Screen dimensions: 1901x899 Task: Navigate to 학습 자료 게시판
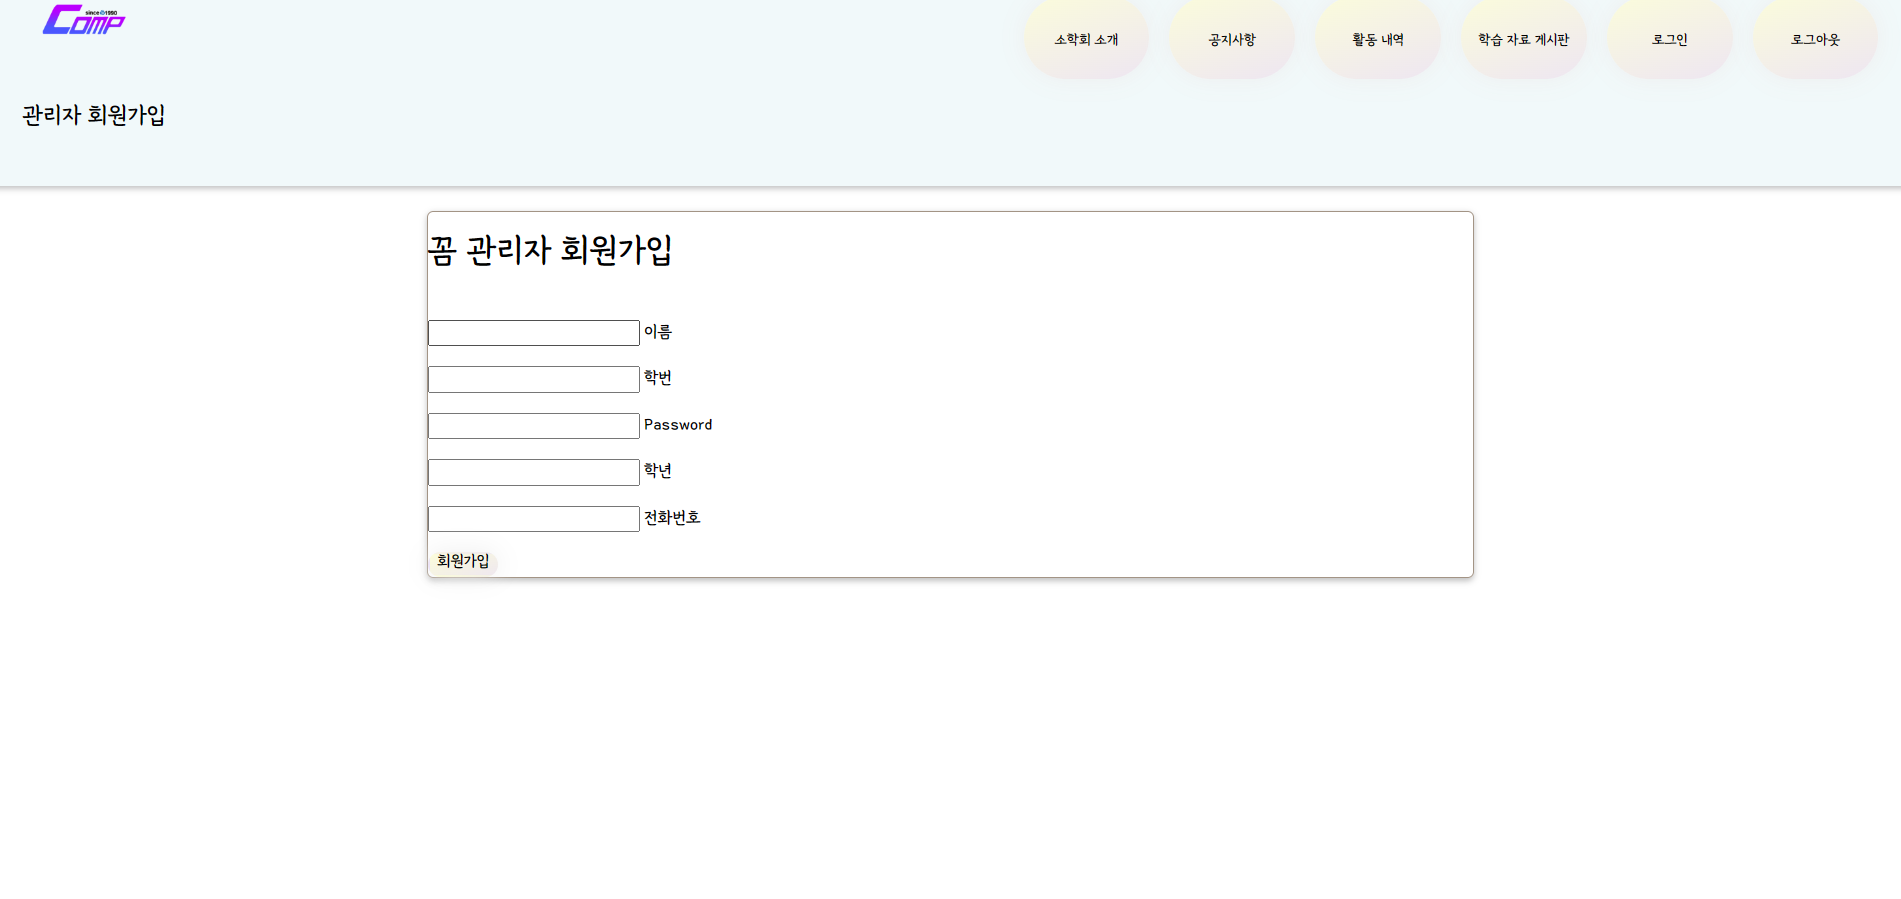tap(1523, 40)
